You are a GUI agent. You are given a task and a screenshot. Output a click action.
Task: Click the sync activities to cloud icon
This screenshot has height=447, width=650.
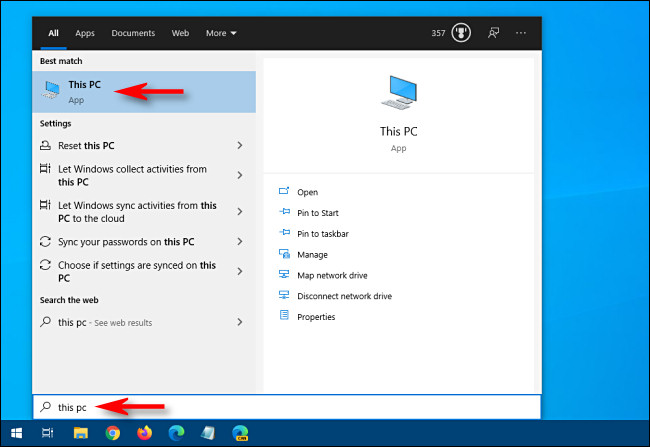[x=45, y=205]
